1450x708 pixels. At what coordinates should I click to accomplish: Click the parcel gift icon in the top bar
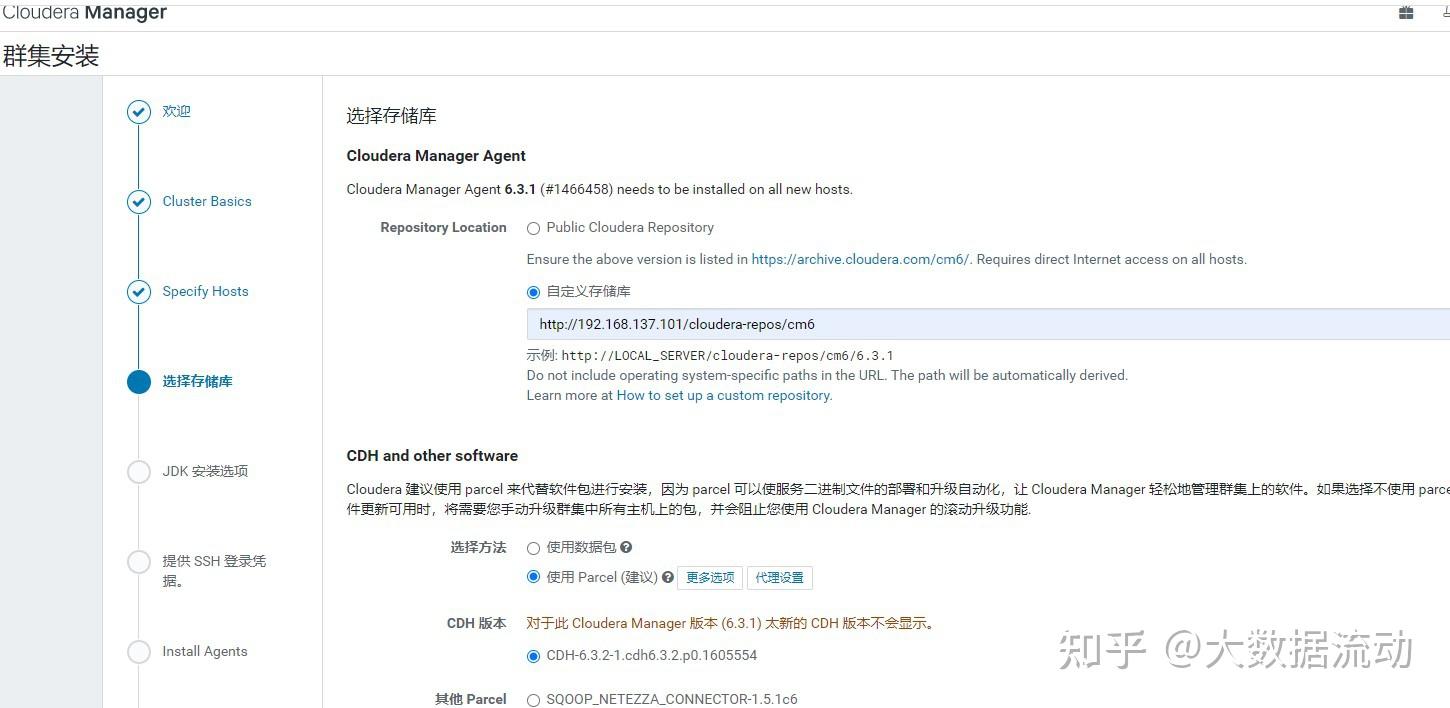click(1404, 13)
